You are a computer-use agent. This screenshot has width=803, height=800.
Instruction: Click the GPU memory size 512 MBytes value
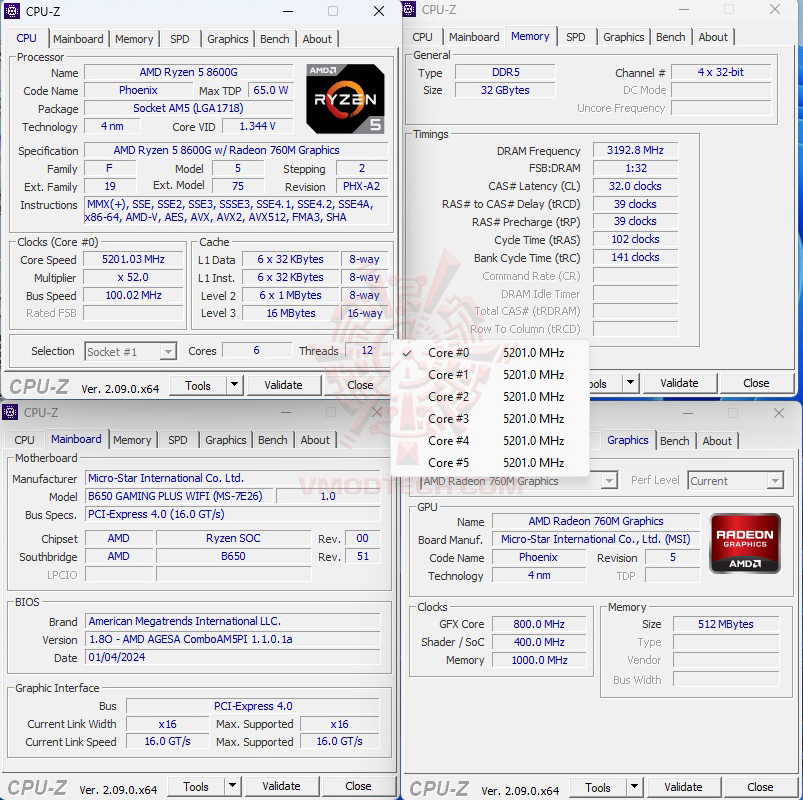[726, 624]
